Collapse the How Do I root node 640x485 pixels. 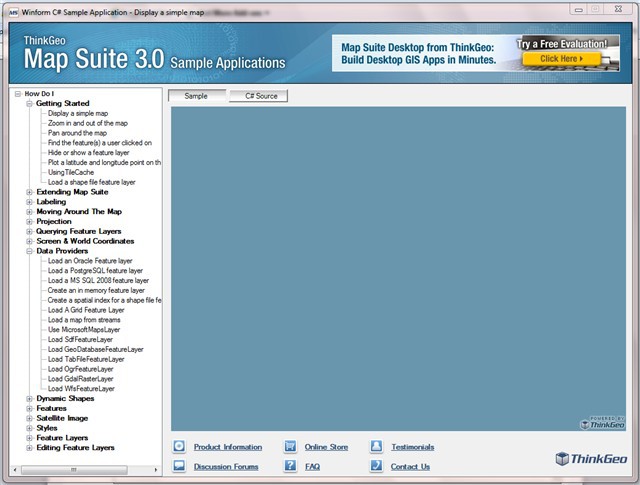point(18,93)
